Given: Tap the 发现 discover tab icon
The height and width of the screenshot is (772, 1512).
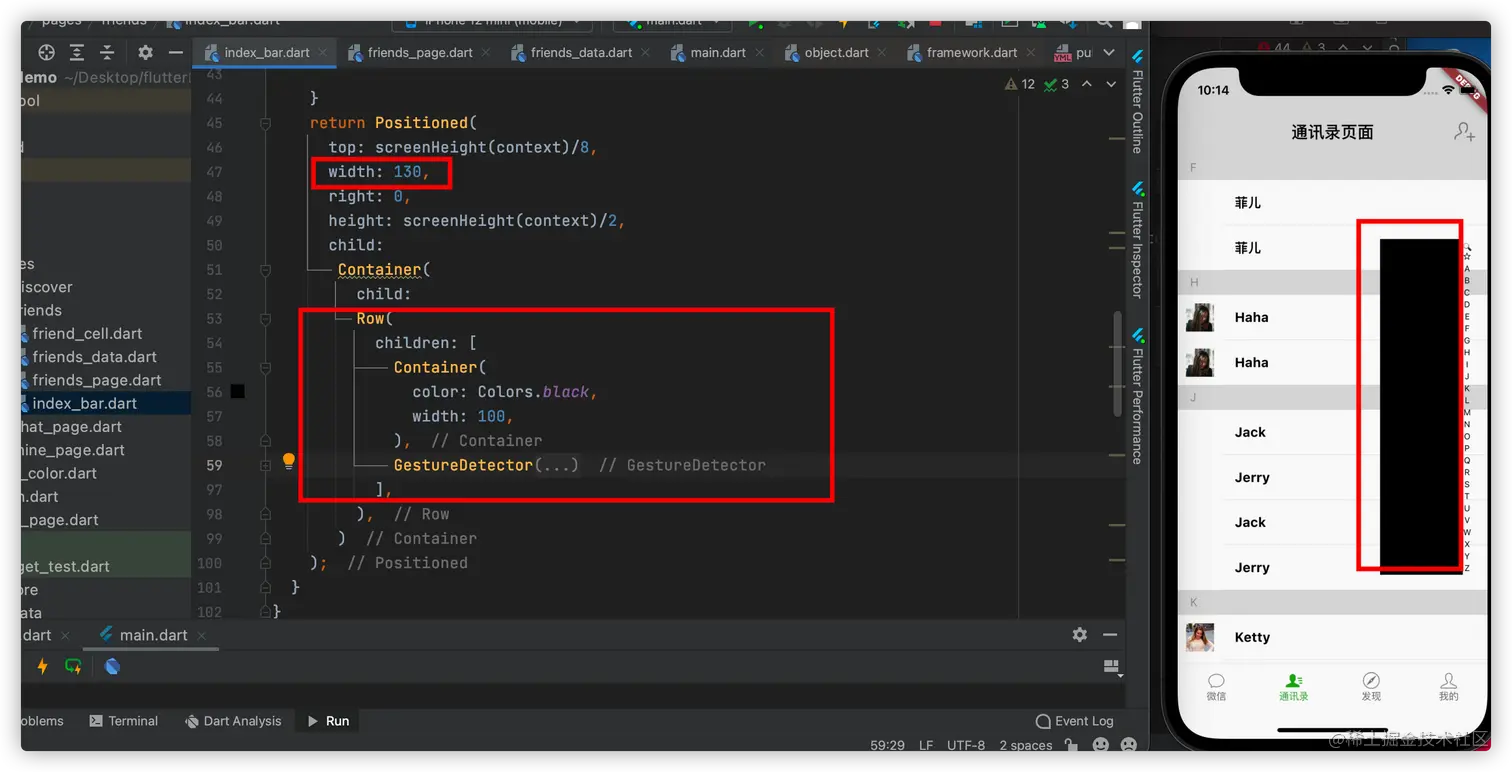Looking at the screenshot, I should click(1371, 681).
